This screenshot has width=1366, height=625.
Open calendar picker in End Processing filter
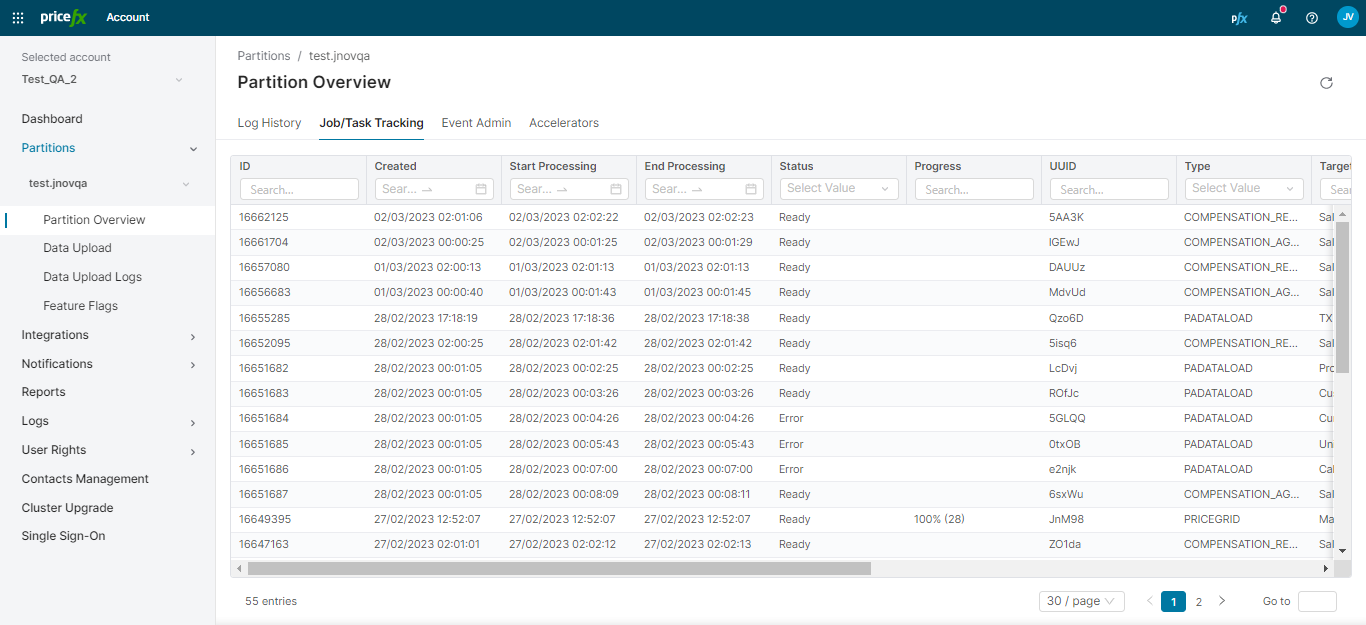[751, 189]
